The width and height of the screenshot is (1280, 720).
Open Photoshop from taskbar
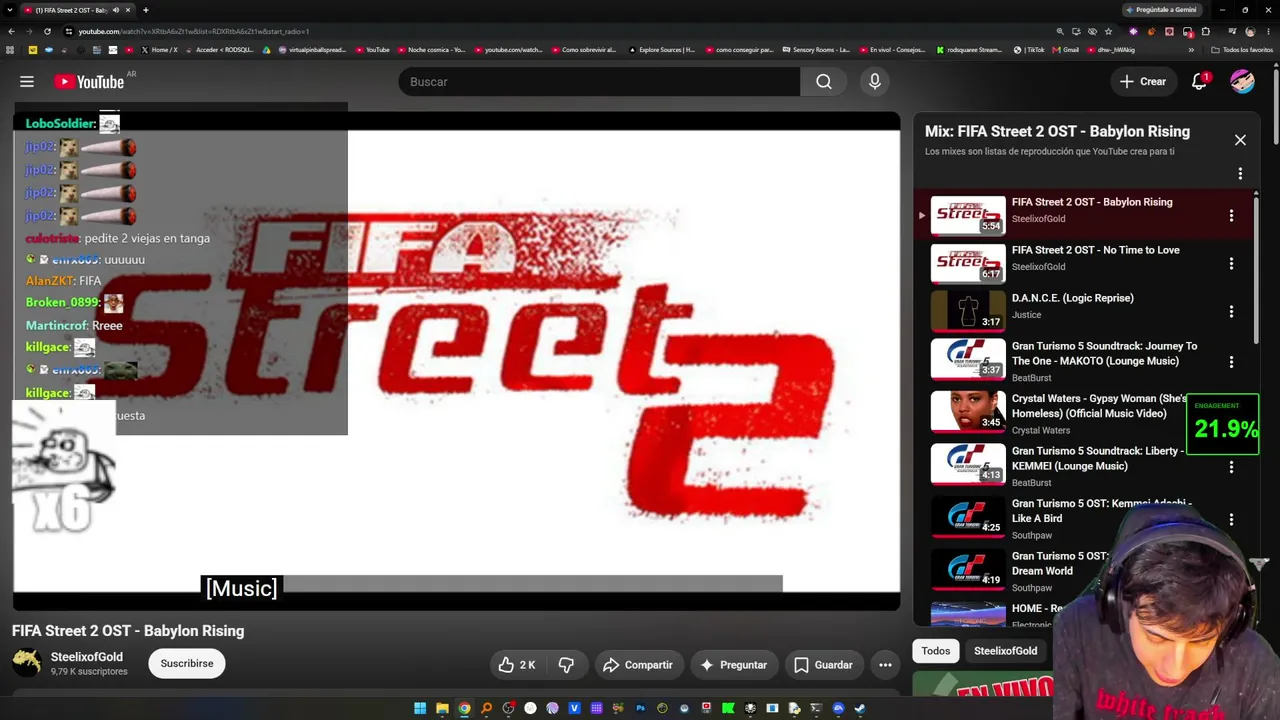pyautogui.click(x=640, y=709)
